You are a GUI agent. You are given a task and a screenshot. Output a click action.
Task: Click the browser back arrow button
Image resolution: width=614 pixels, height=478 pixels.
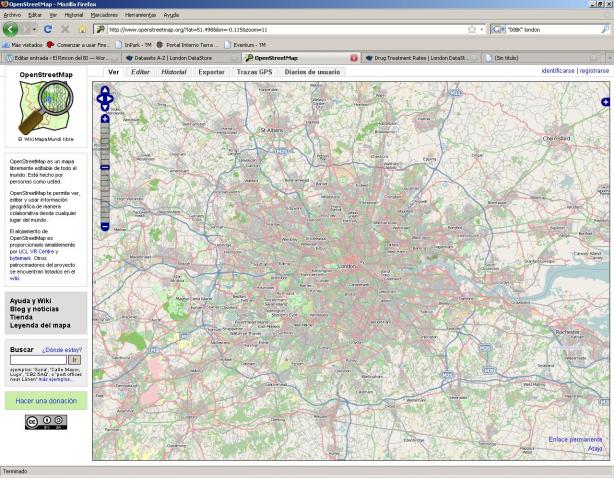tap(11, 29)
